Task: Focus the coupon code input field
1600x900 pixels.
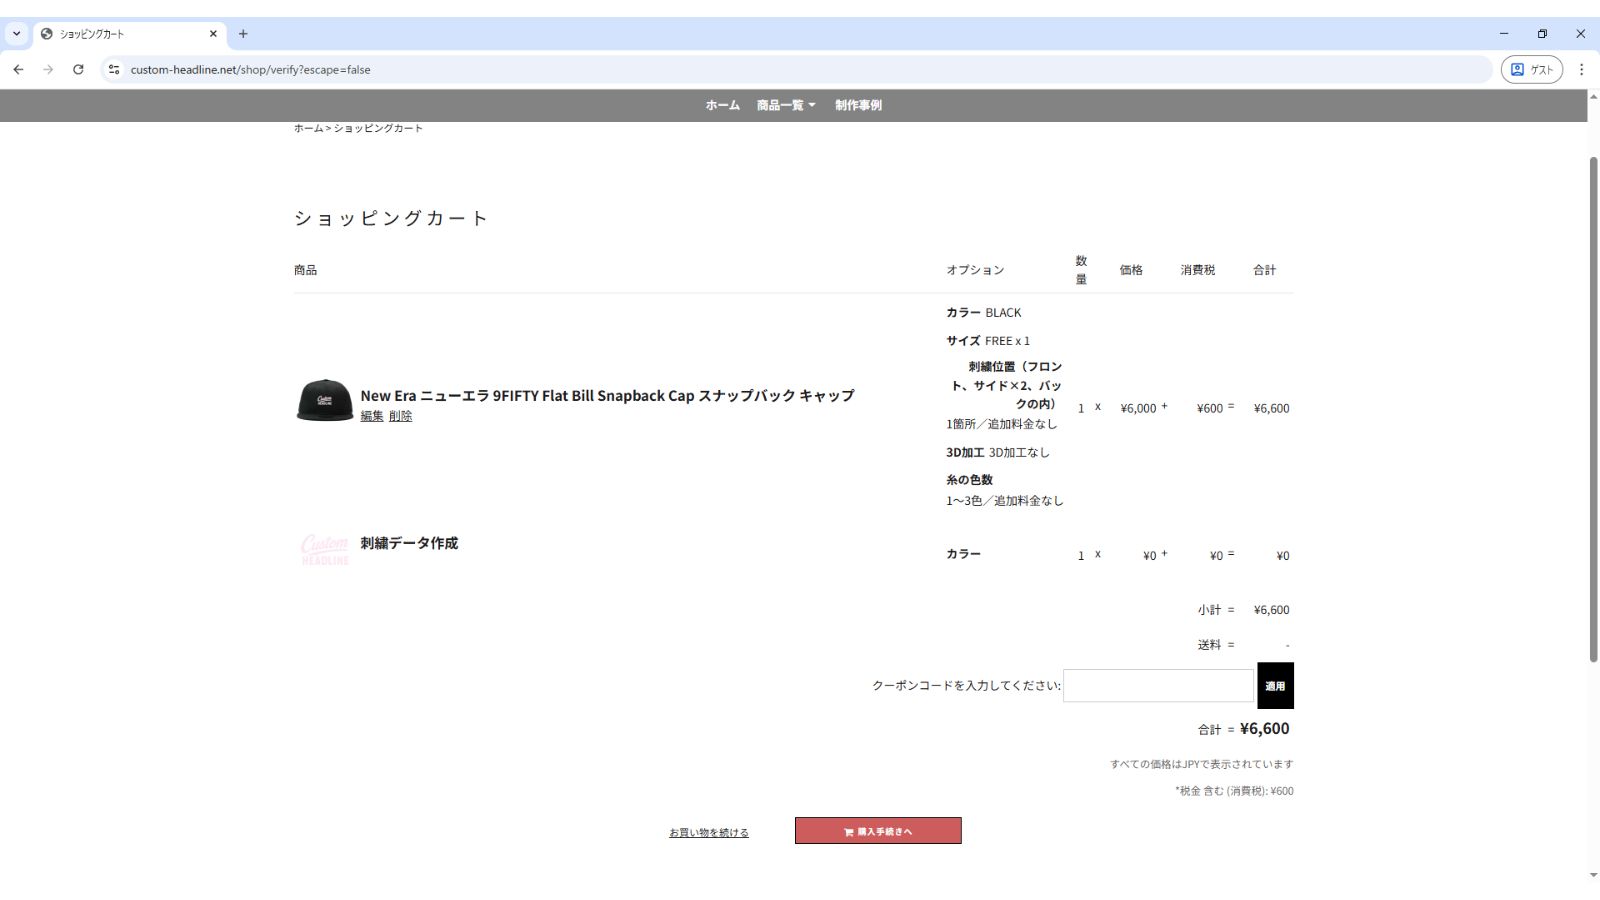Action: point(1158,686)
